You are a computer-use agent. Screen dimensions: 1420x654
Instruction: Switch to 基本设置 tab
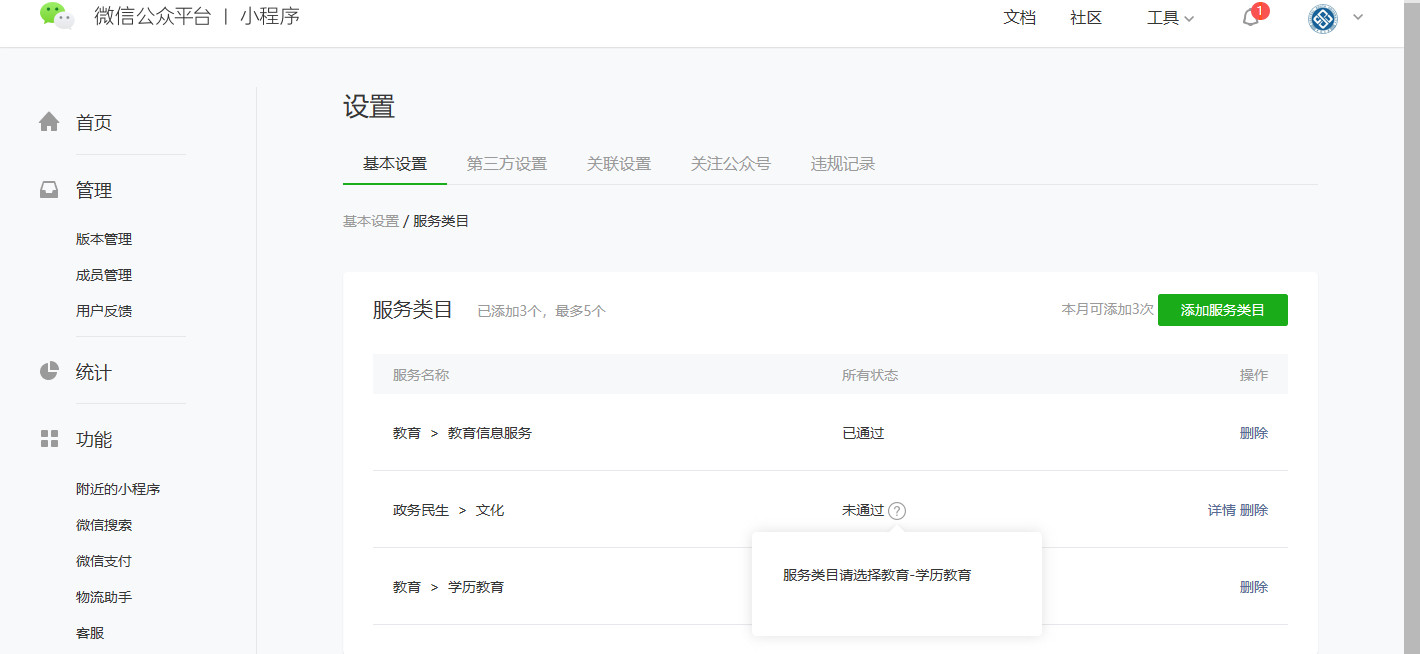pos(395,164)
